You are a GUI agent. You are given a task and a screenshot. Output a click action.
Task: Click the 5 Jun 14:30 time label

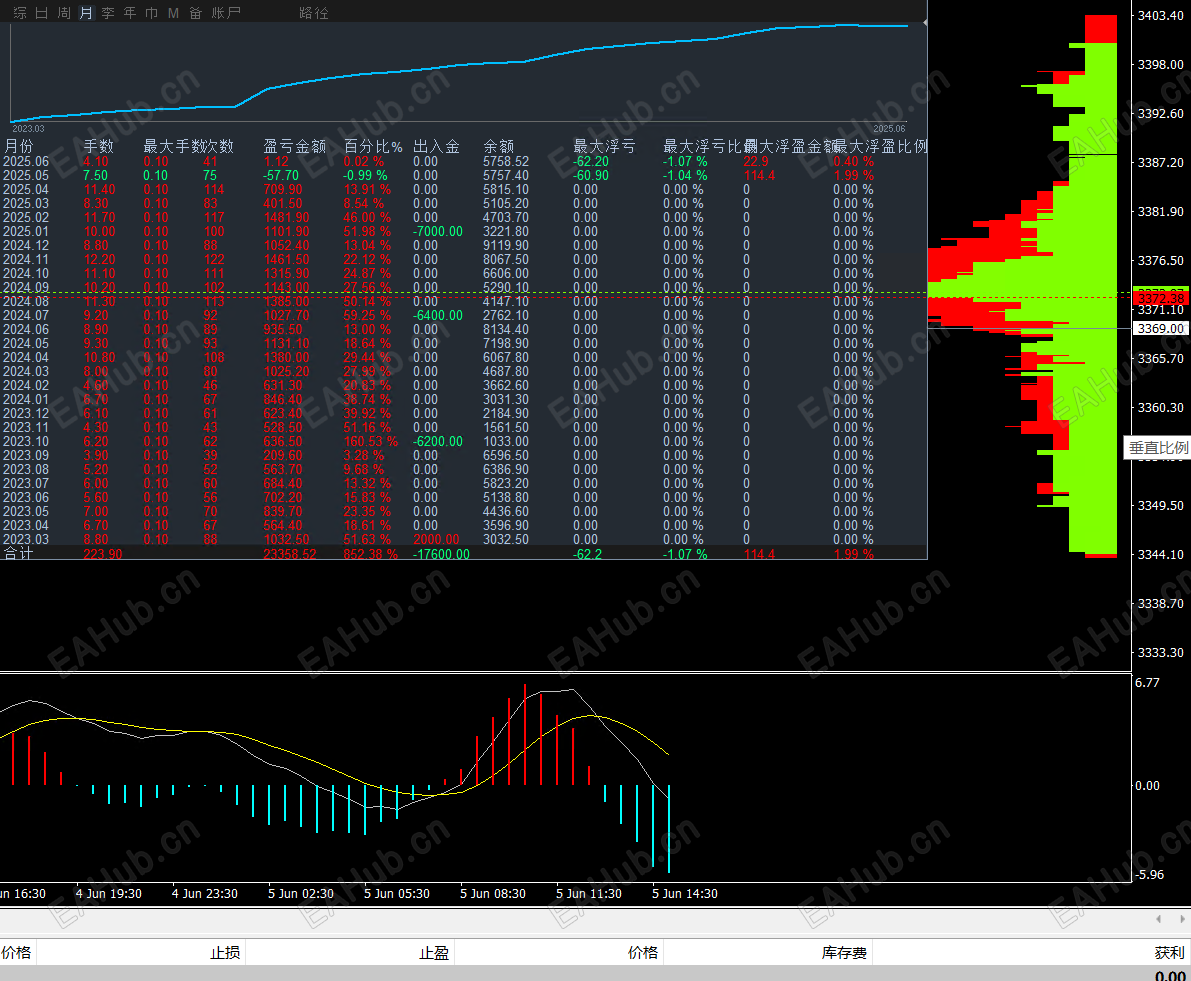[684, 894]
